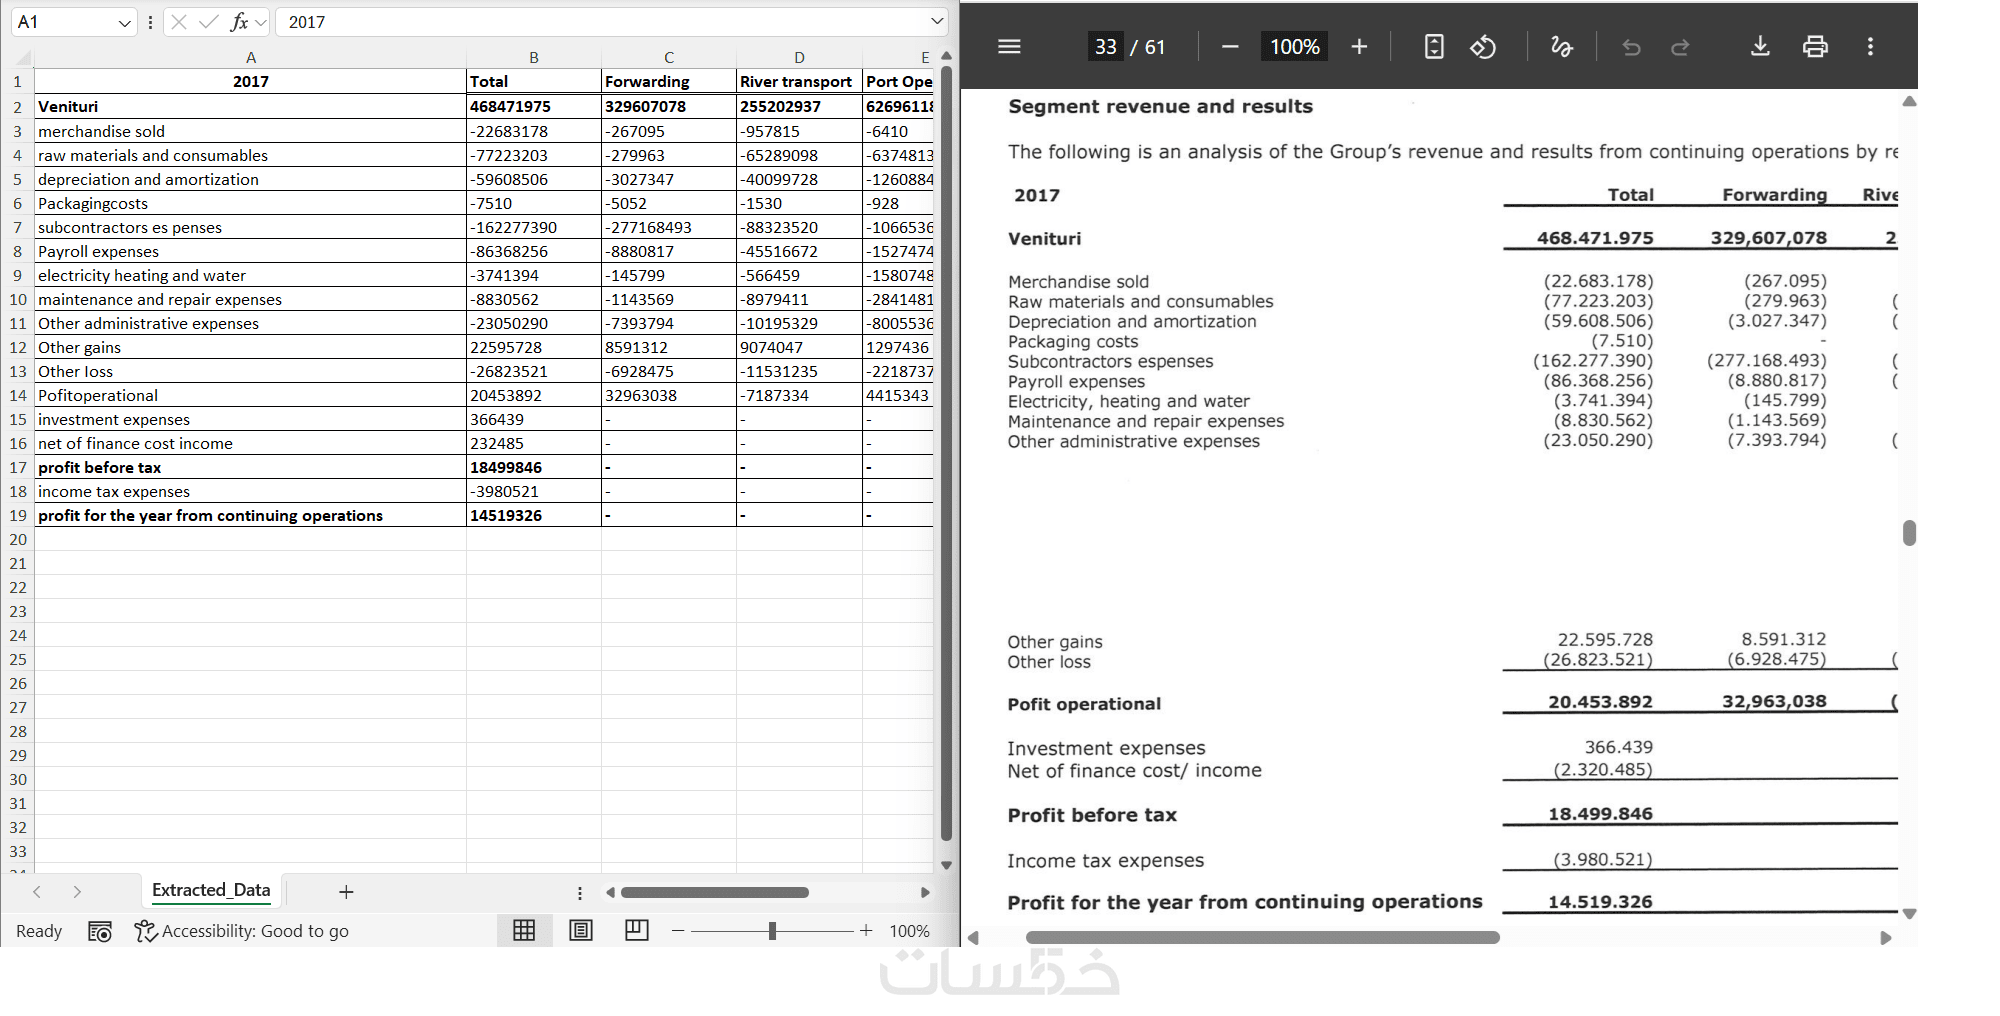2000x1016 pixels.
Task: Select cell 'profit before tax'
Action: [x=251, y=467]
